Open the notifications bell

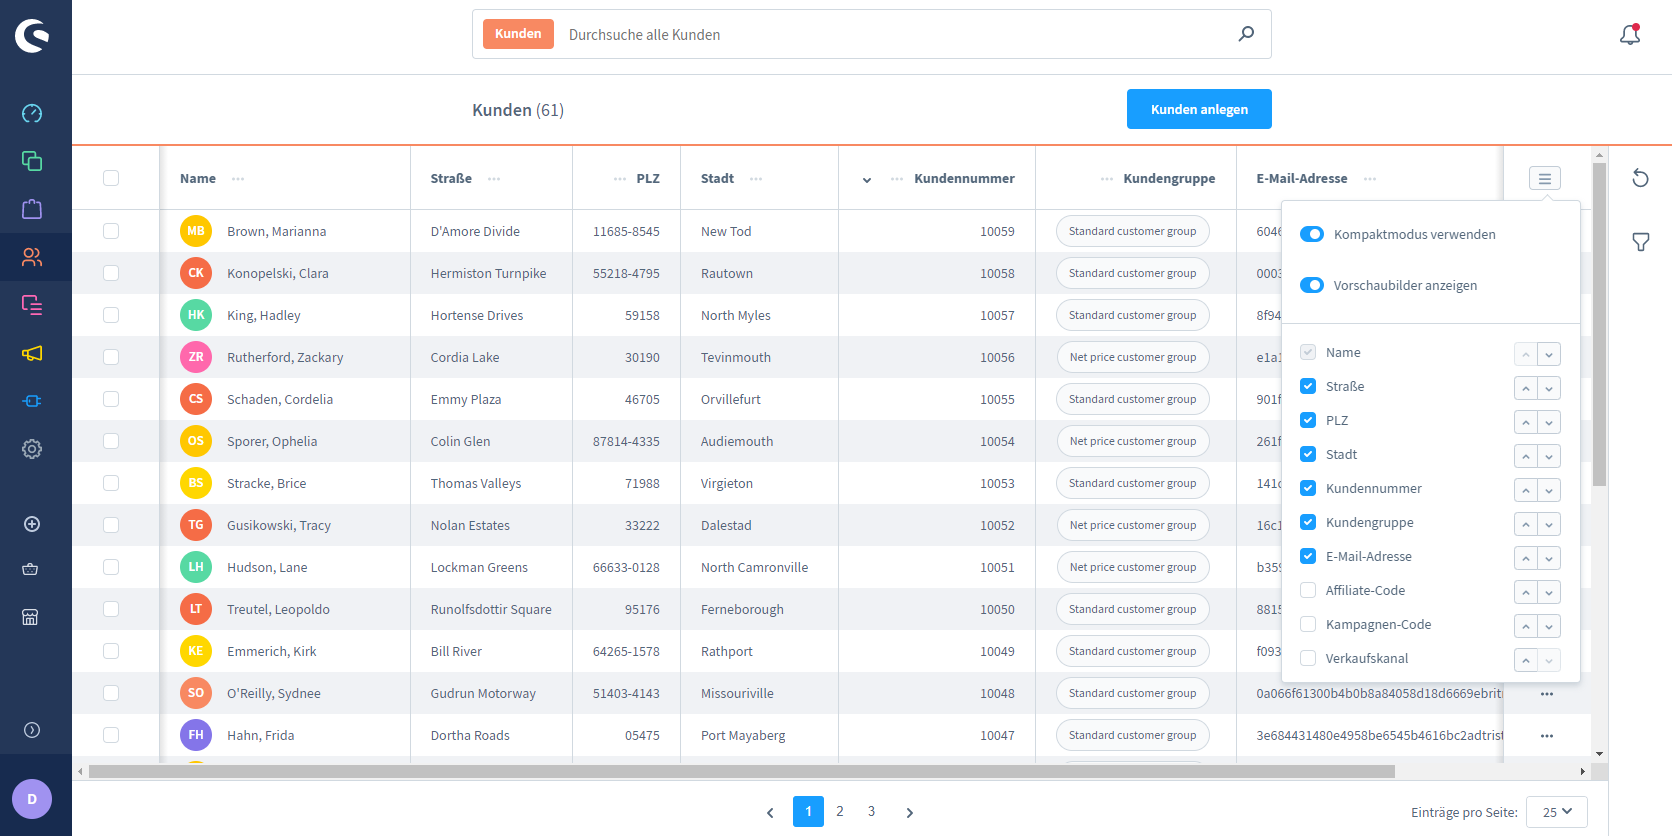(1630, 35)
